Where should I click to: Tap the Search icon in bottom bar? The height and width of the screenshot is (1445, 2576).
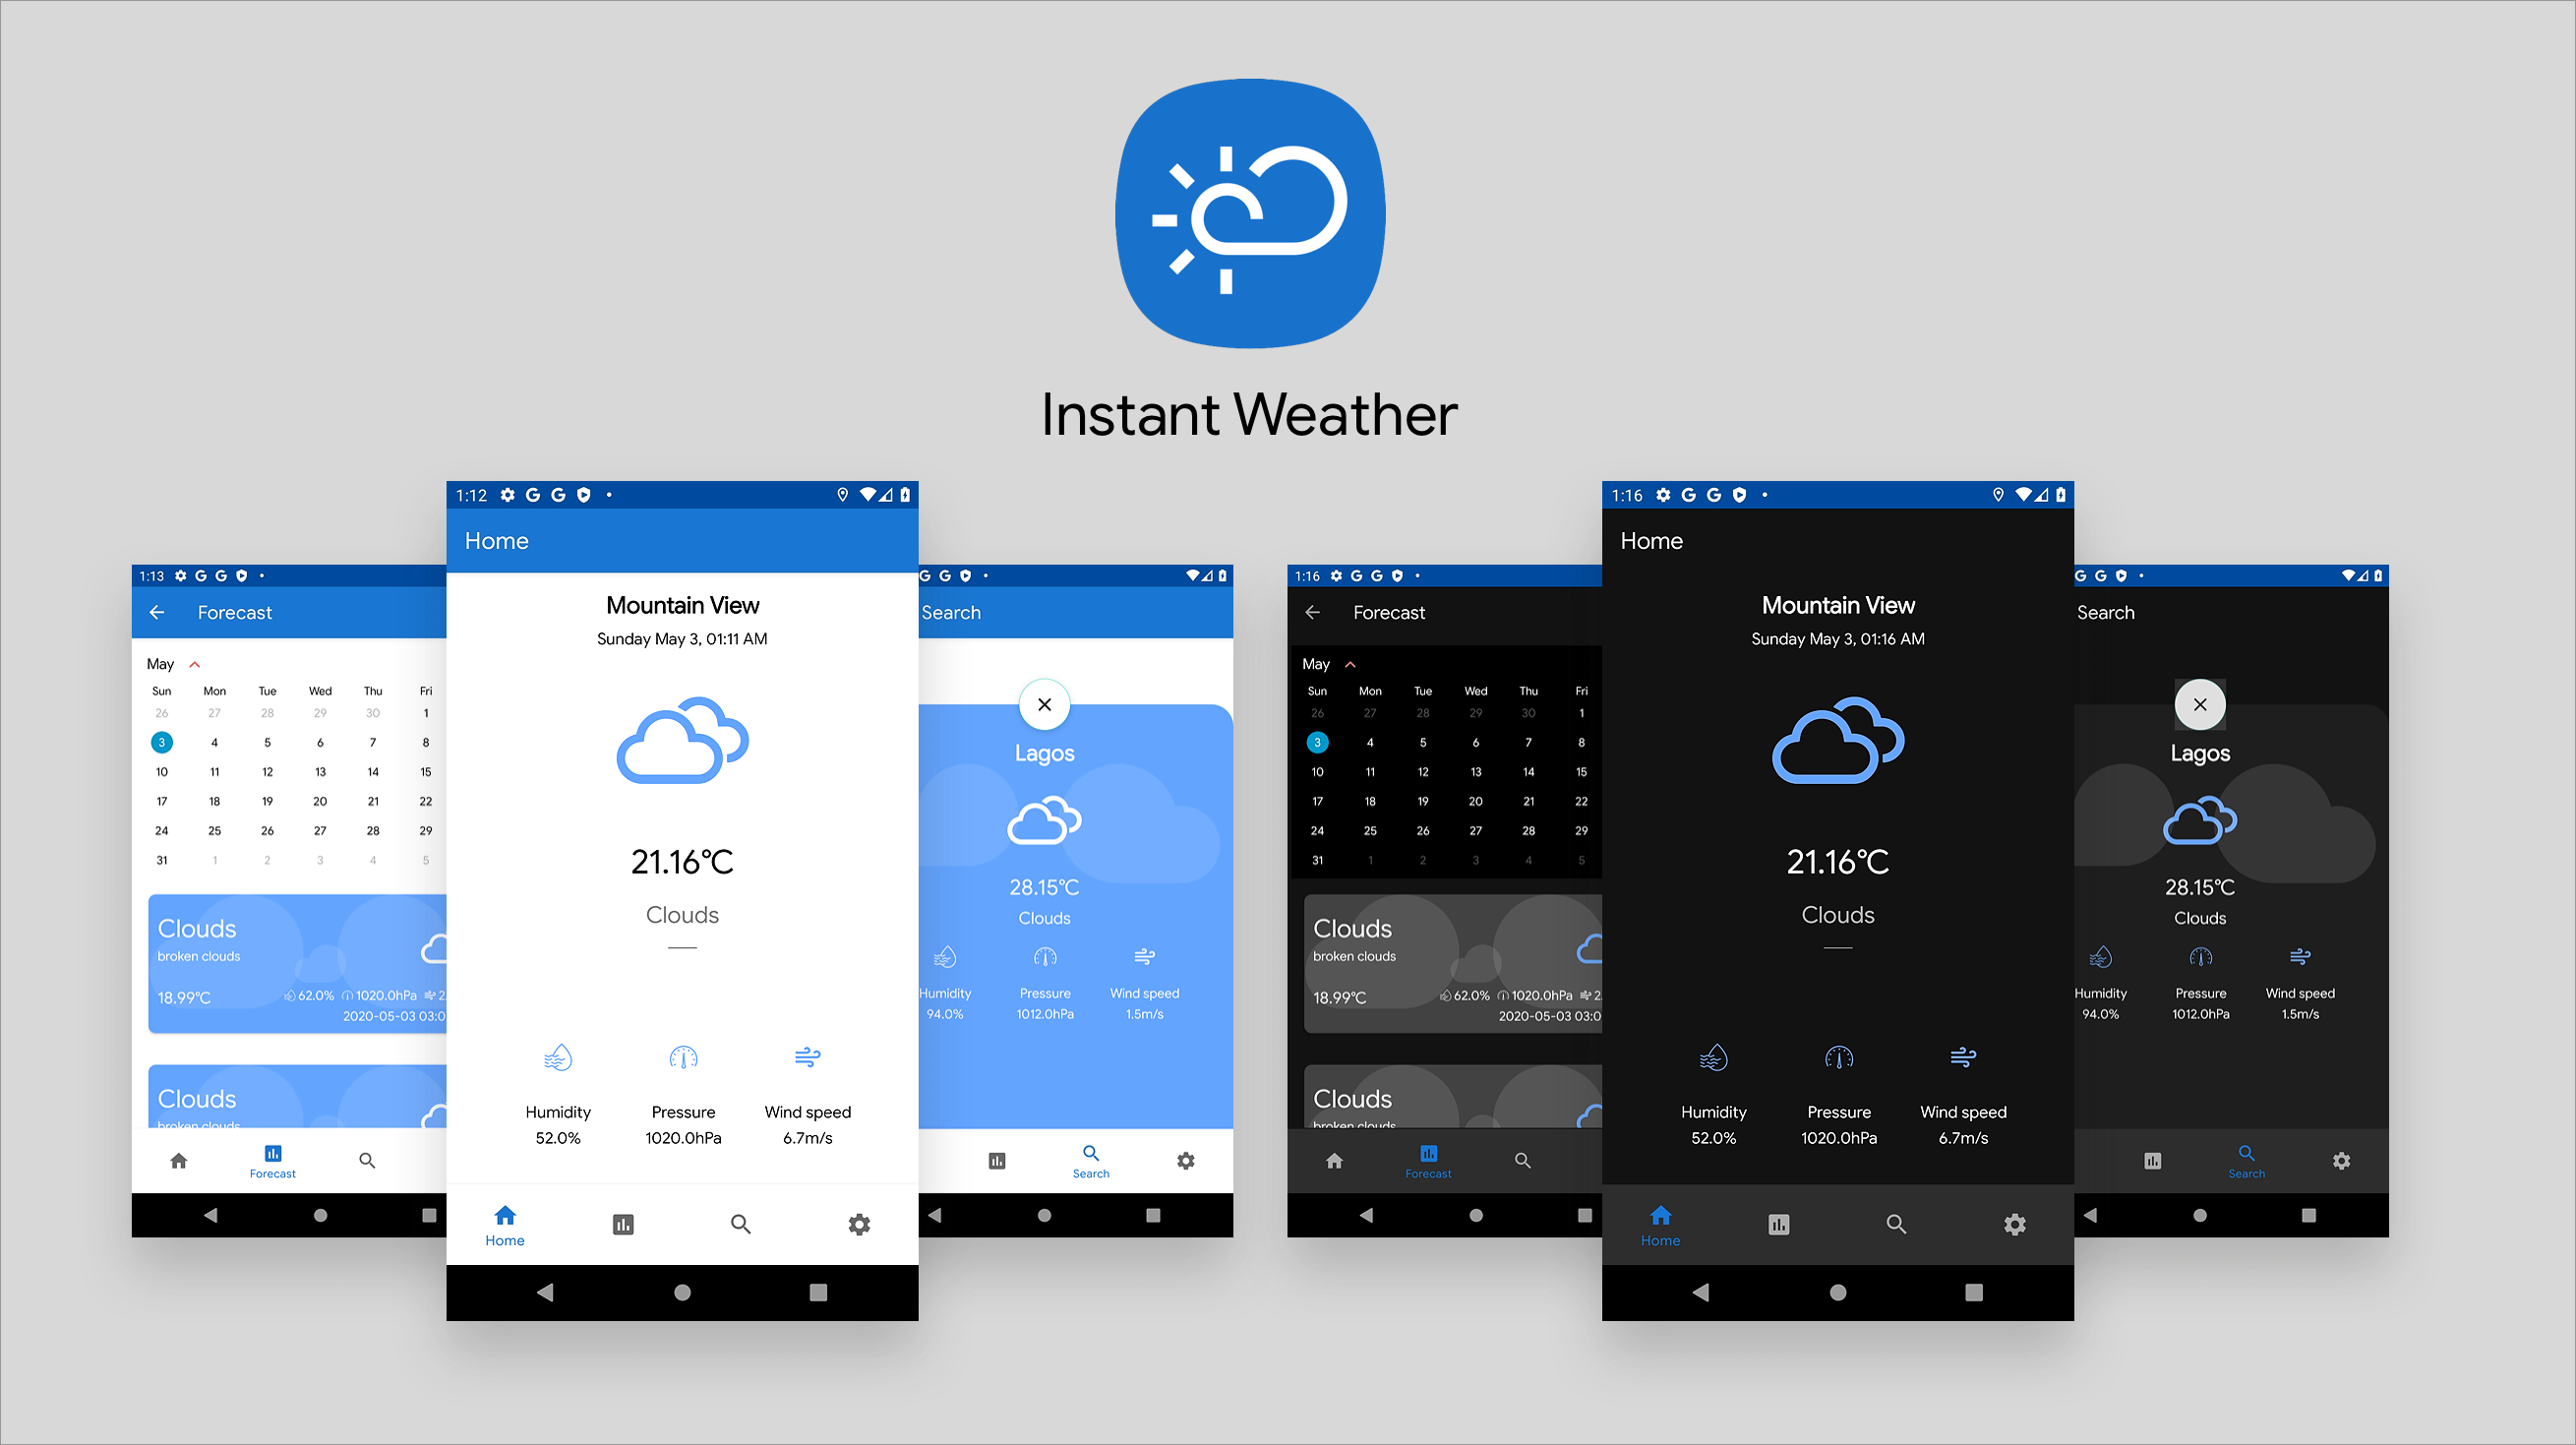coord(740,1221)
